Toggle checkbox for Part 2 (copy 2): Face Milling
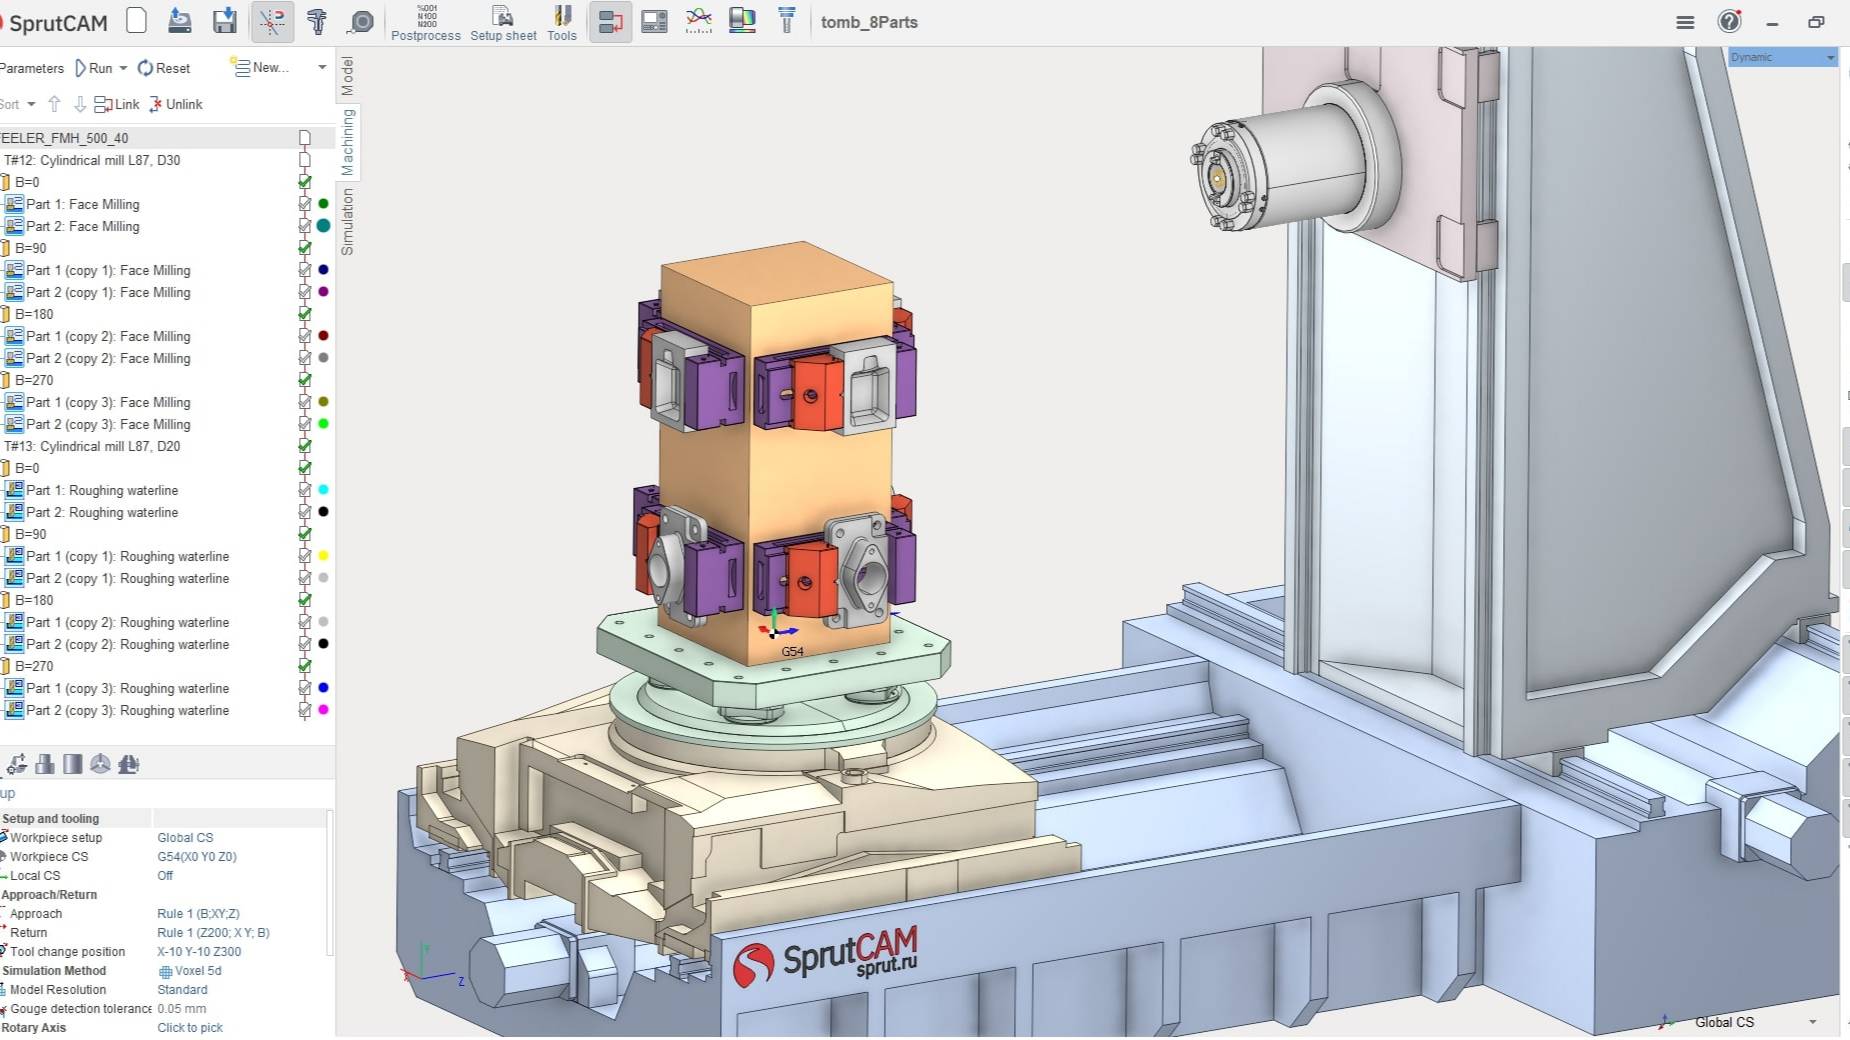This screenshot has height=1040, width=1850. tap(305, 358)
